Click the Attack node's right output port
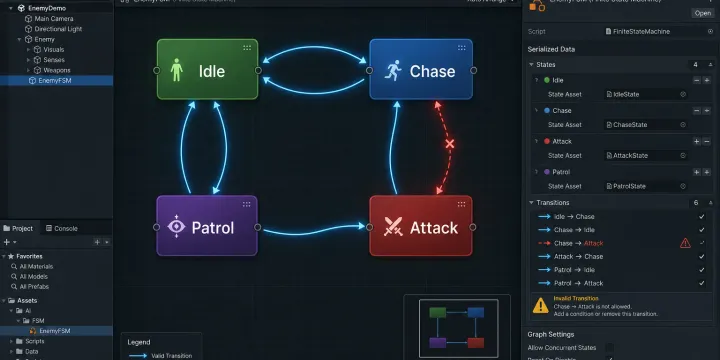The width and height of the screenshot is (720, 360). click(x=473, y=227)
